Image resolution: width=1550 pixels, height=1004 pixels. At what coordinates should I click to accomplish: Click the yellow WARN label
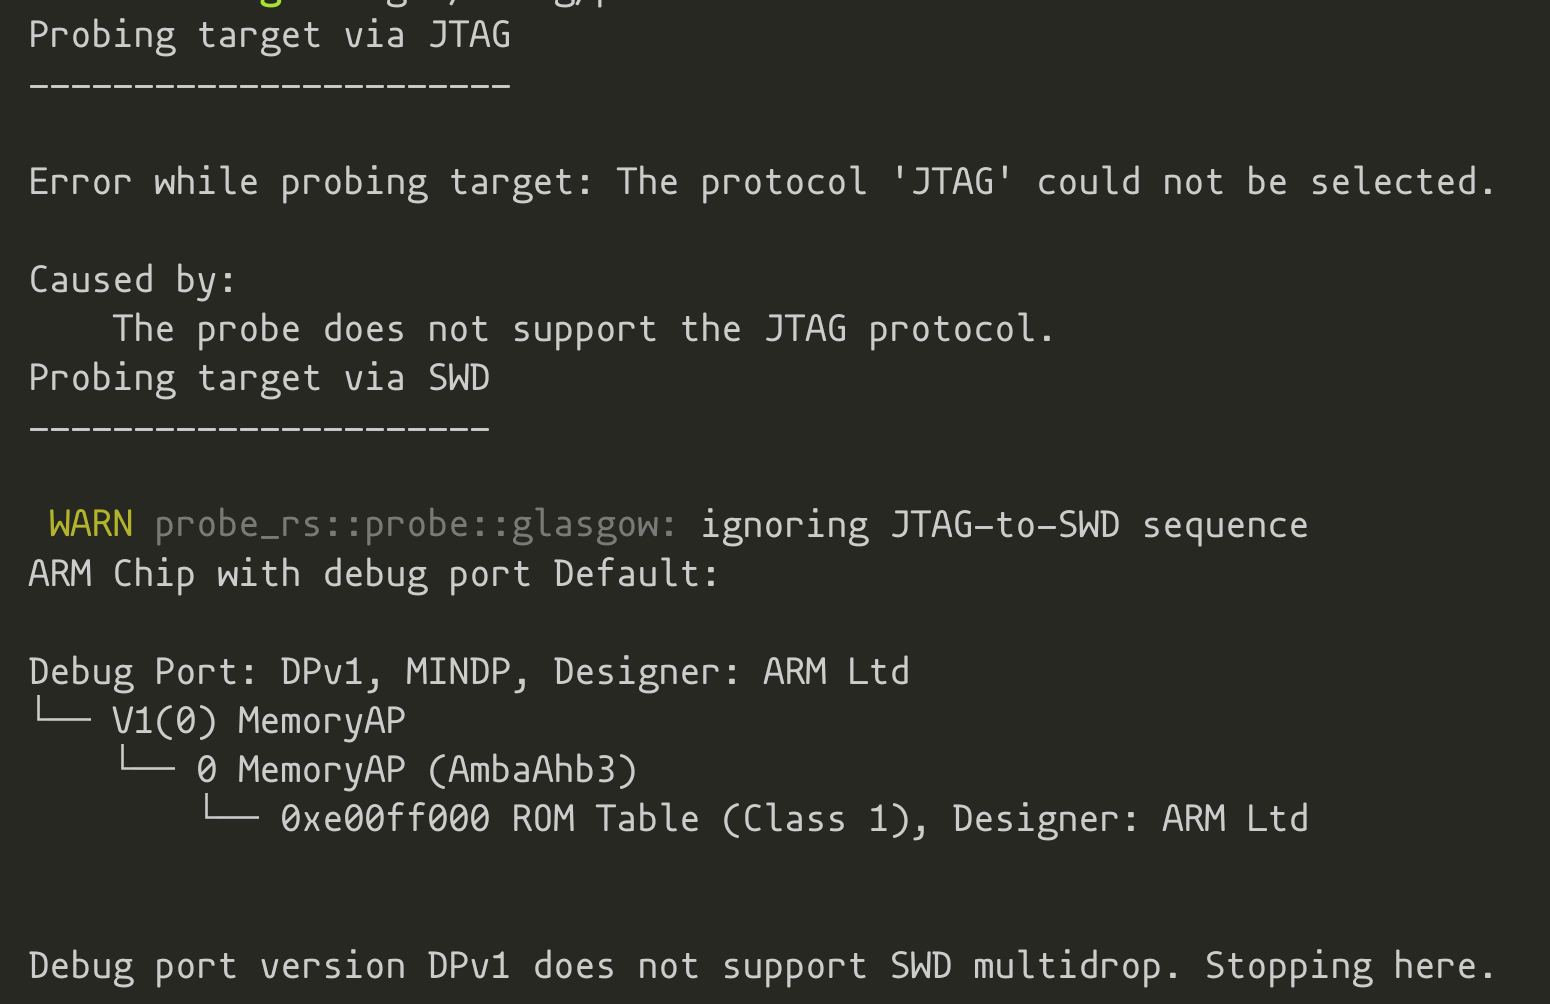[x=91, y=524]
